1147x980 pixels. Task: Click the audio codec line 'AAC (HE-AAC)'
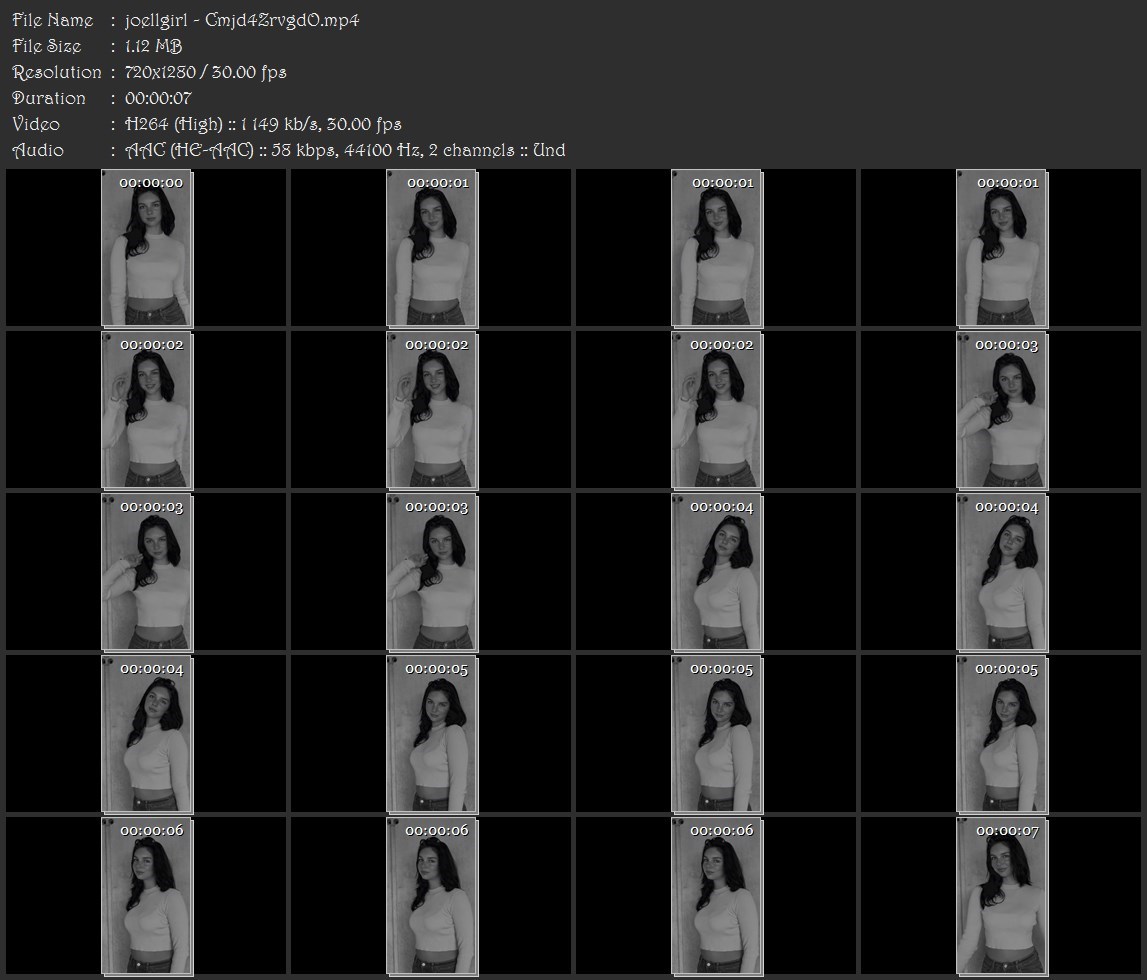[x=189, y=151]
